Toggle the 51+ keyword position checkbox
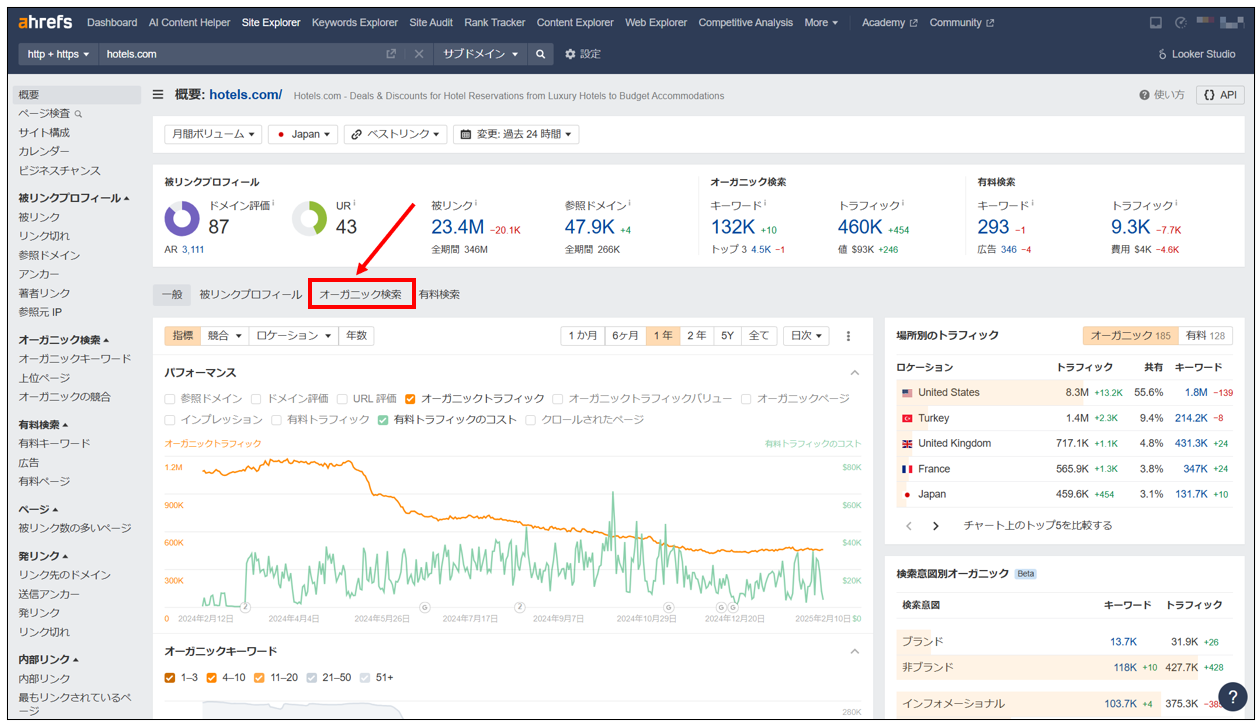 (365, 678)
